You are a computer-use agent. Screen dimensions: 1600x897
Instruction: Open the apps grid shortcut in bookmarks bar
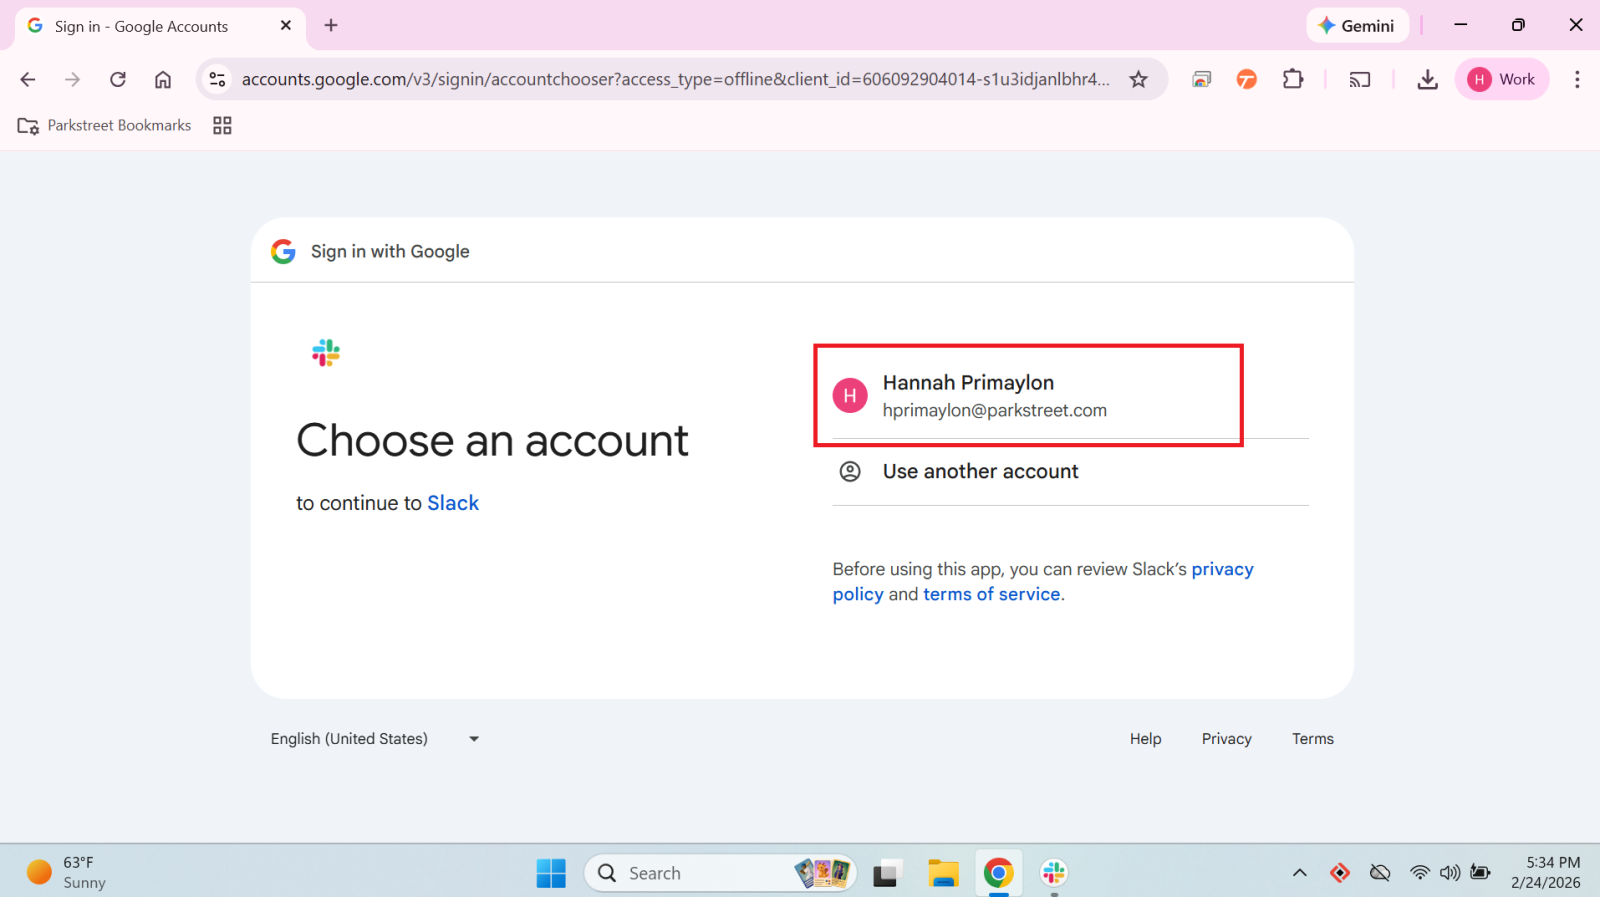pos(222,125)
